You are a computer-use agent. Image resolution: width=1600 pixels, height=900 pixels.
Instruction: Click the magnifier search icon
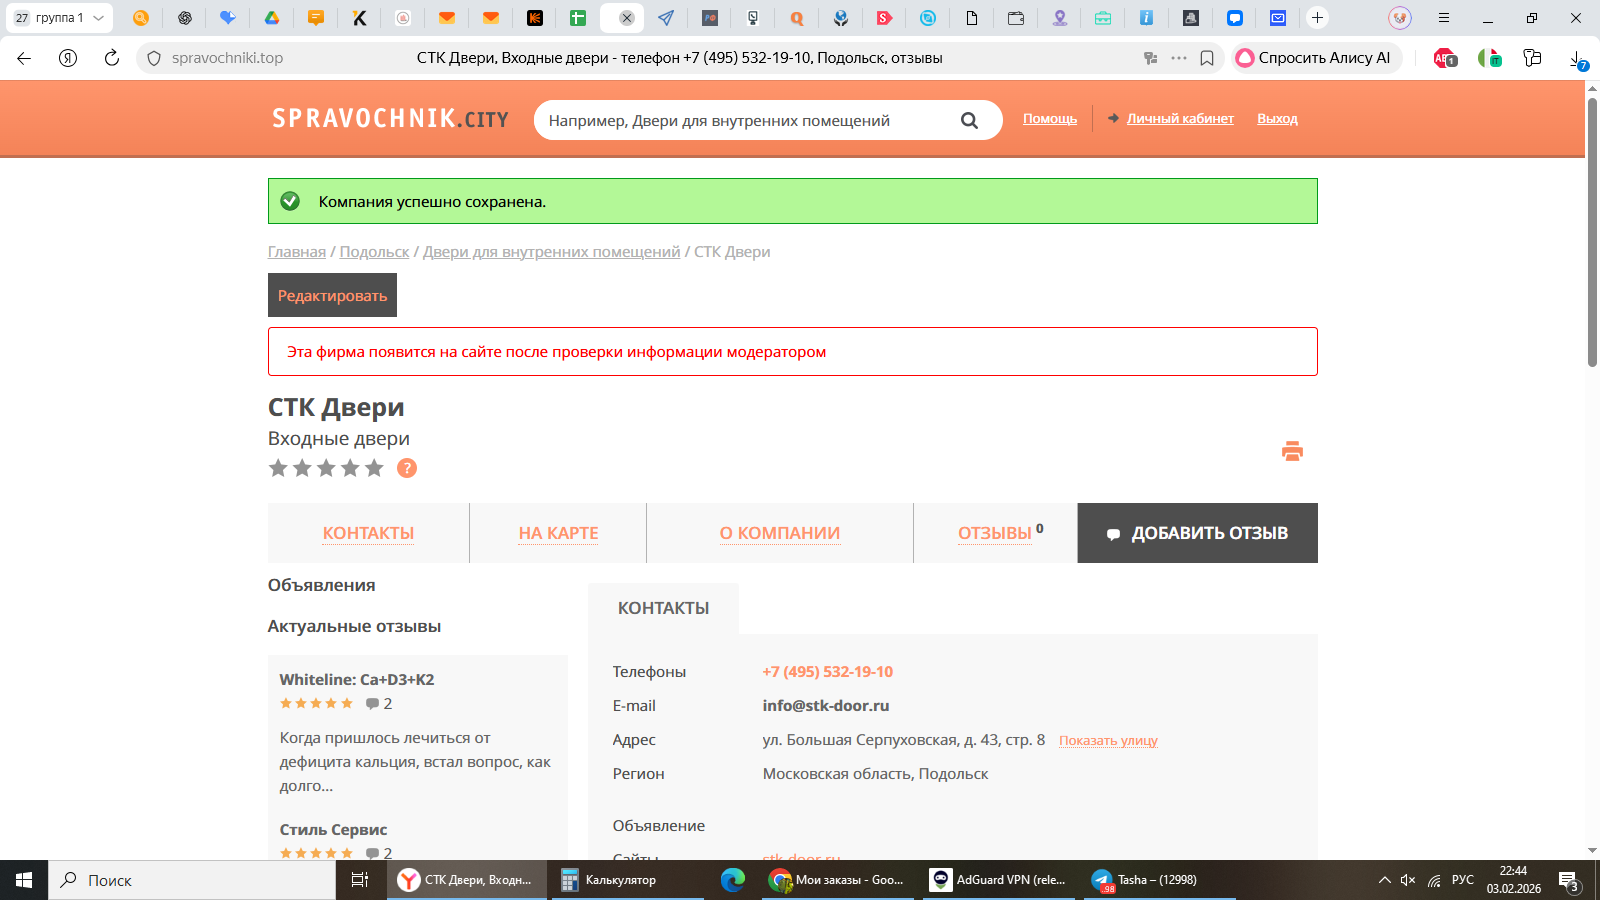969,120
